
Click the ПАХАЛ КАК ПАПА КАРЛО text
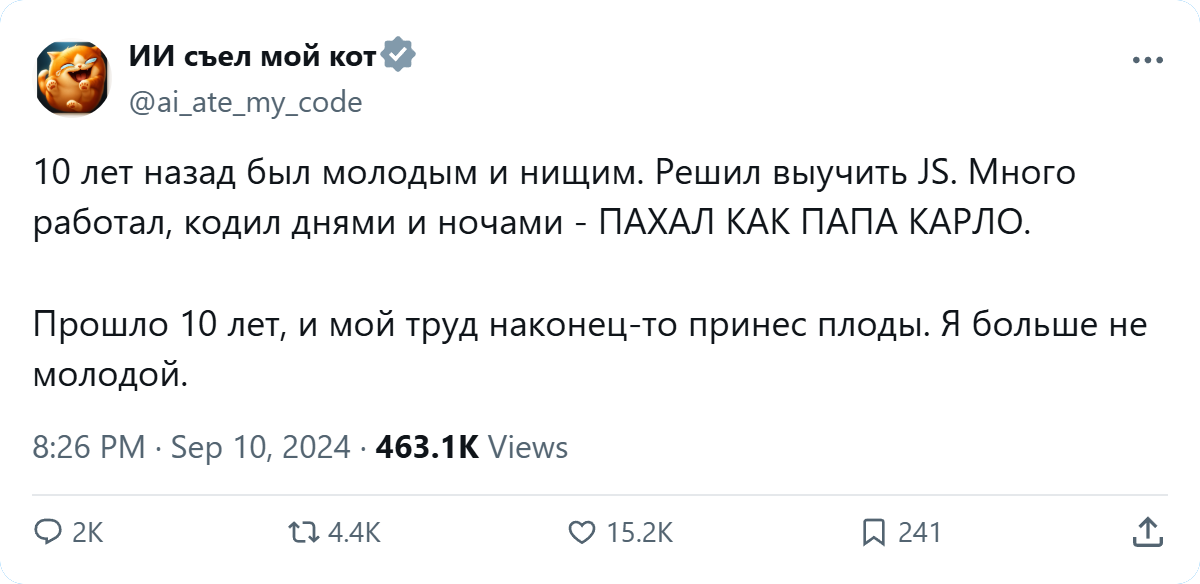[x=812, y=223]
